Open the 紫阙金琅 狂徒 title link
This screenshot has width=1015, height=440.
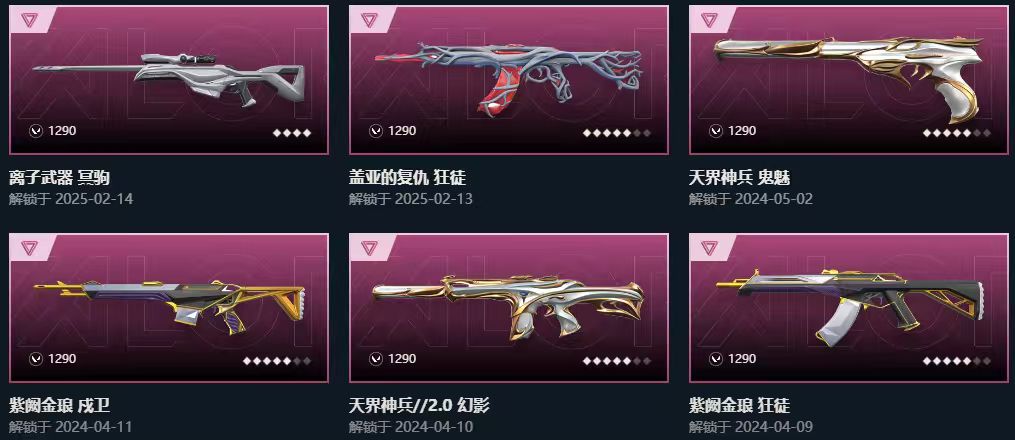pyautogui.click(x=739, y=406)
